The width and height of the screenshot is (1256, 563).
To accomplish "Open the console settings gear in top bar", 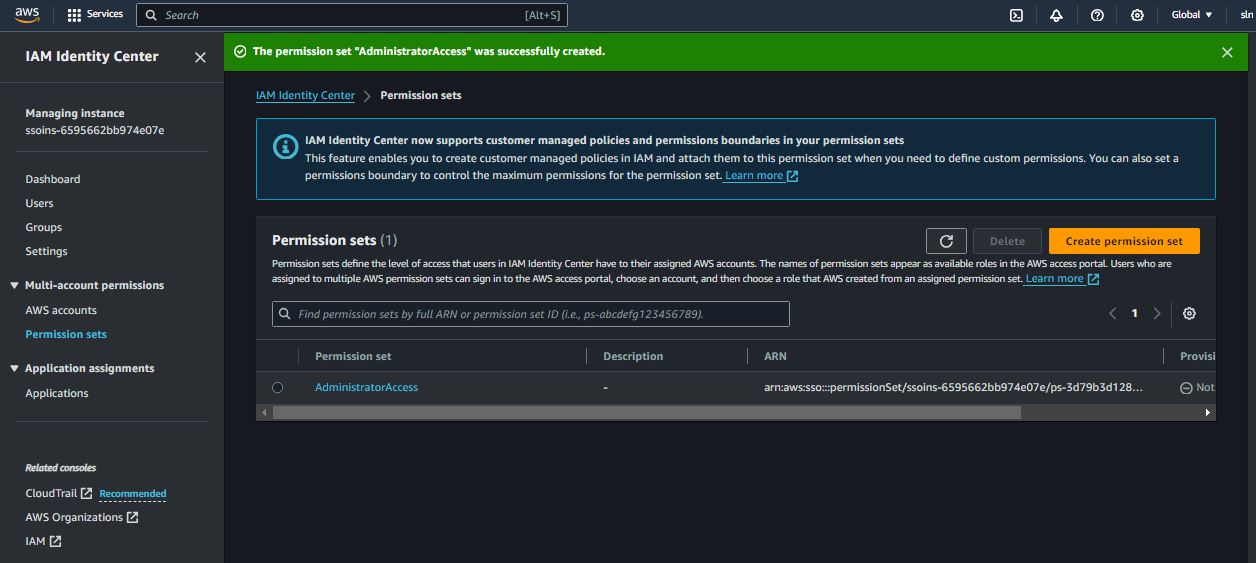I will [1137, 15].
